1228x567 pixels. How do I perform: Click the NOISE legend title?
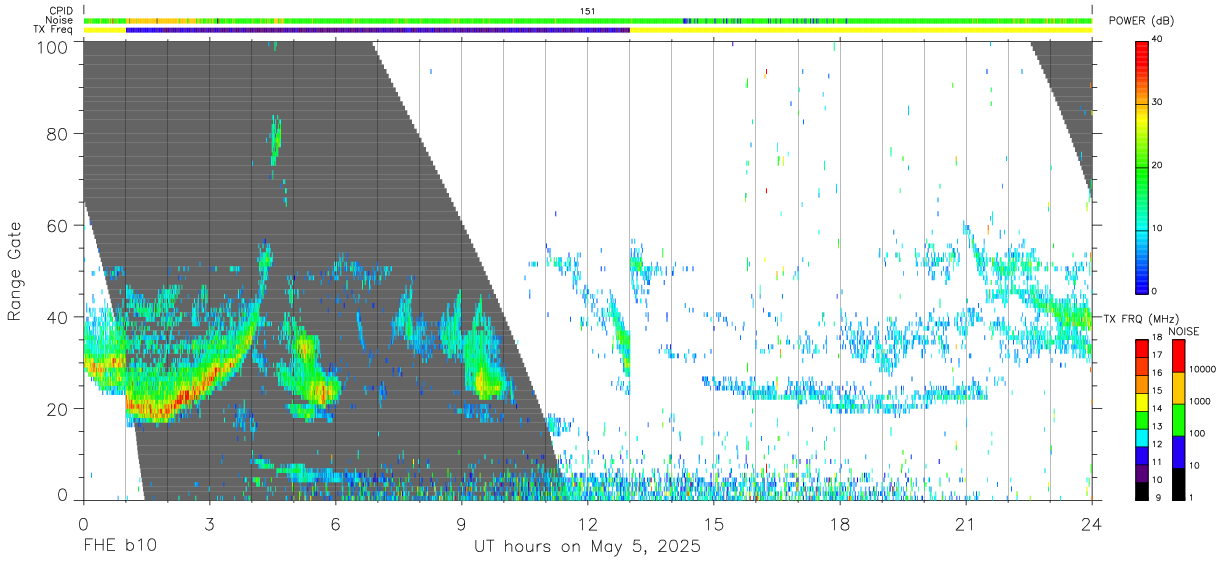1183,331
